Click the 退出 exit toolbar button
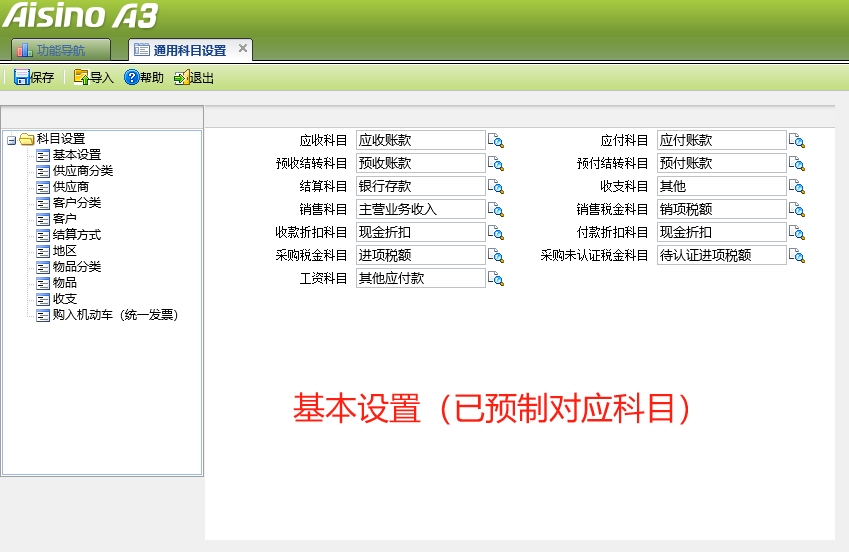The height and width of the screenshot is (552, 849). [194, 77]
